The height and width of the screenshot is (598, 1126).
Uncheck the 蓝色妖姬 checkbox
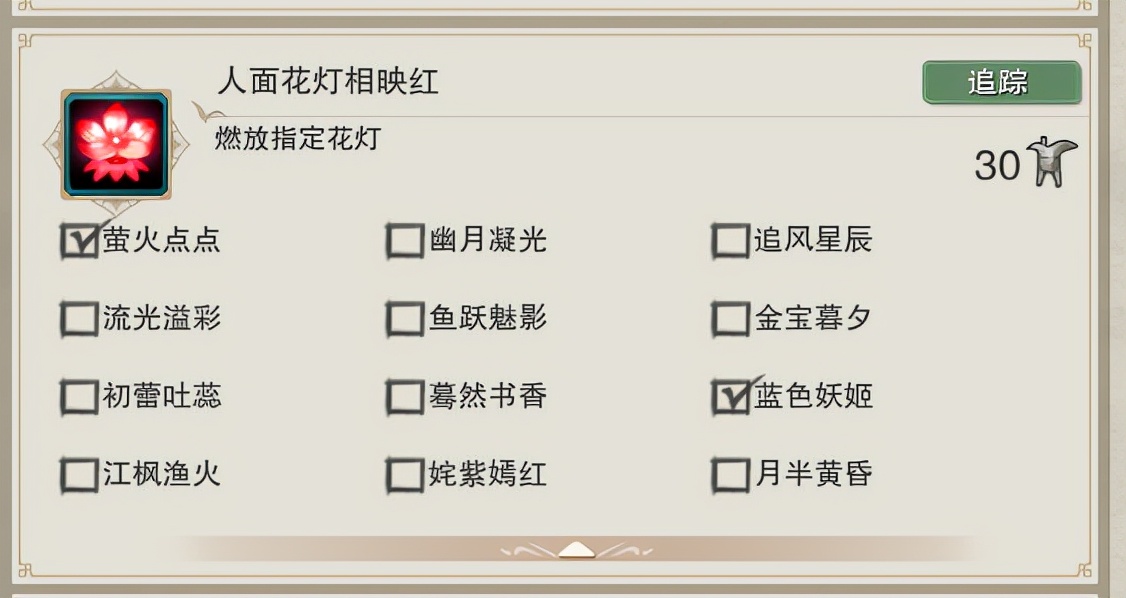[731, 397]
